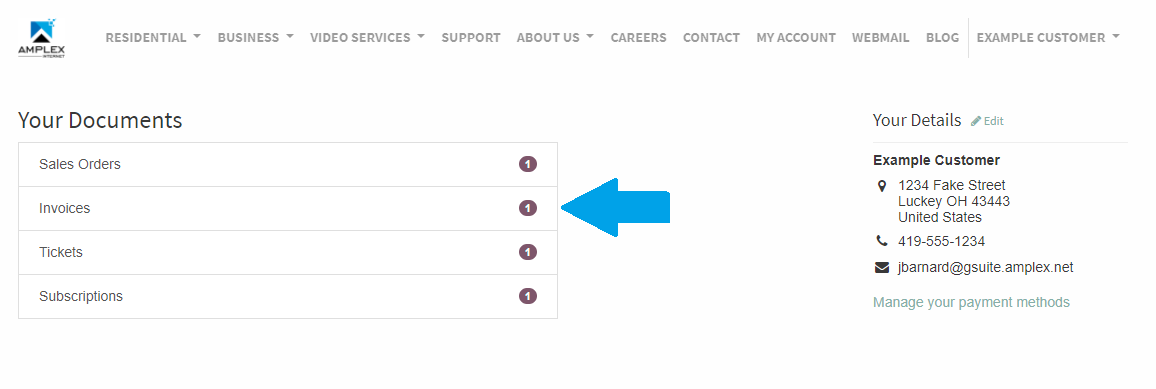Open the Invoices documents row
The width and height of the screenshot is (1156, 389).
click(288, 208)
